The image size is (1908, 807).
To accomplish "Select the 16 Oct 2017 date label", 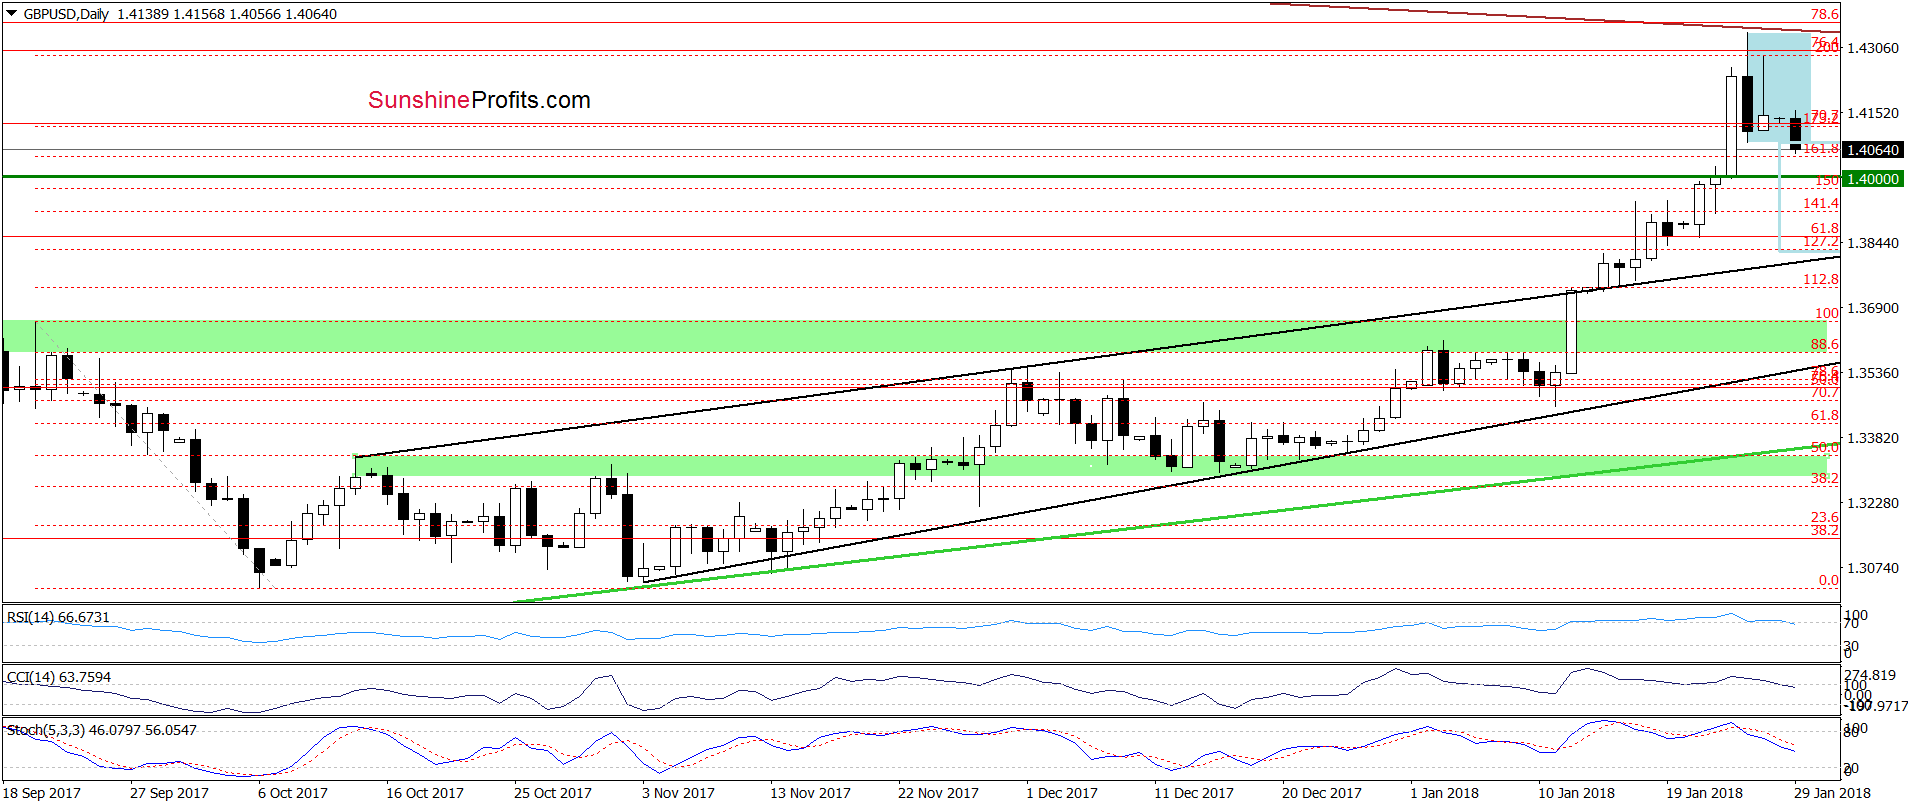I will [425, 793].
